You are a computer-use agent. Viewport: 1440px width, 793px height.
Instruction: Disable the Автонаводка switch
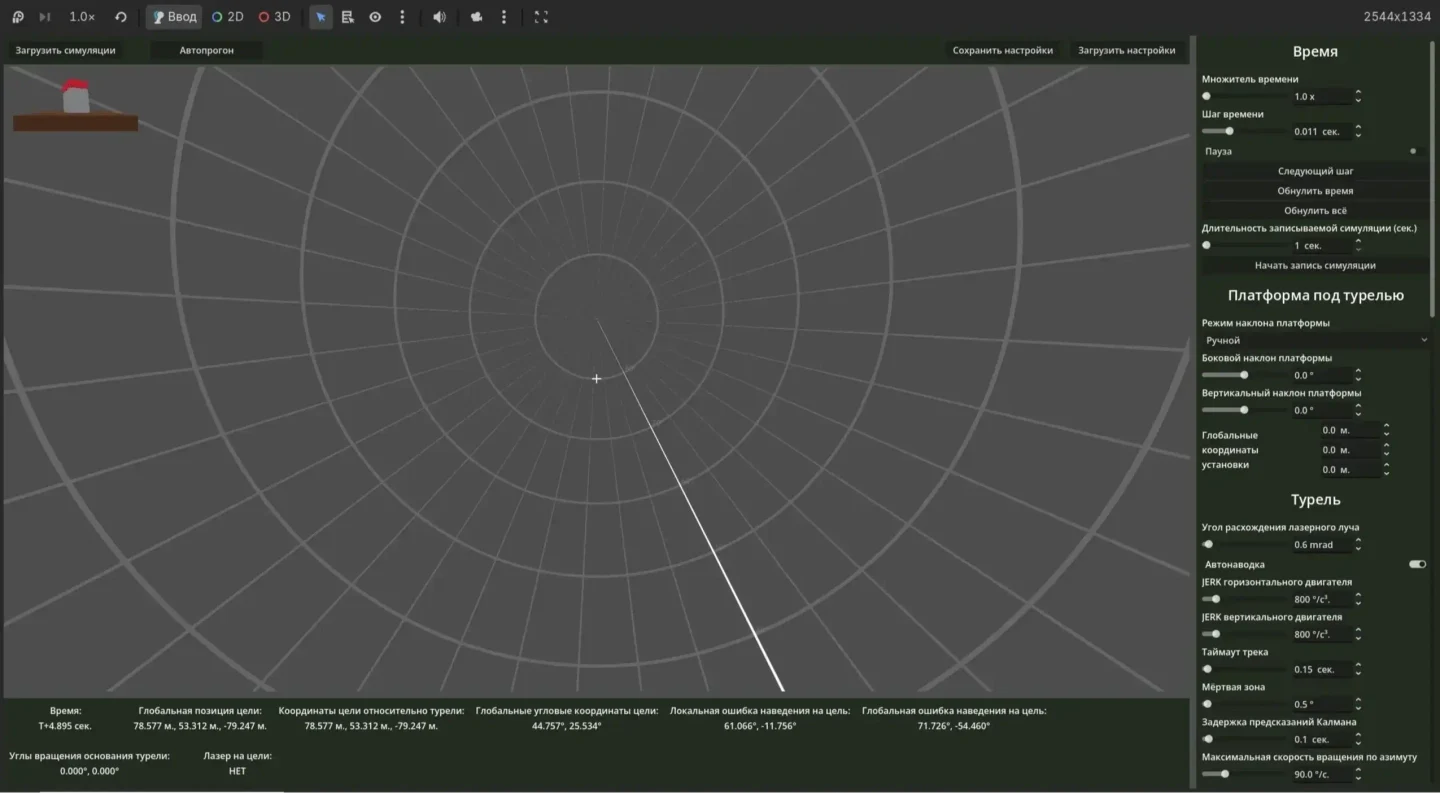(1416, 565)
